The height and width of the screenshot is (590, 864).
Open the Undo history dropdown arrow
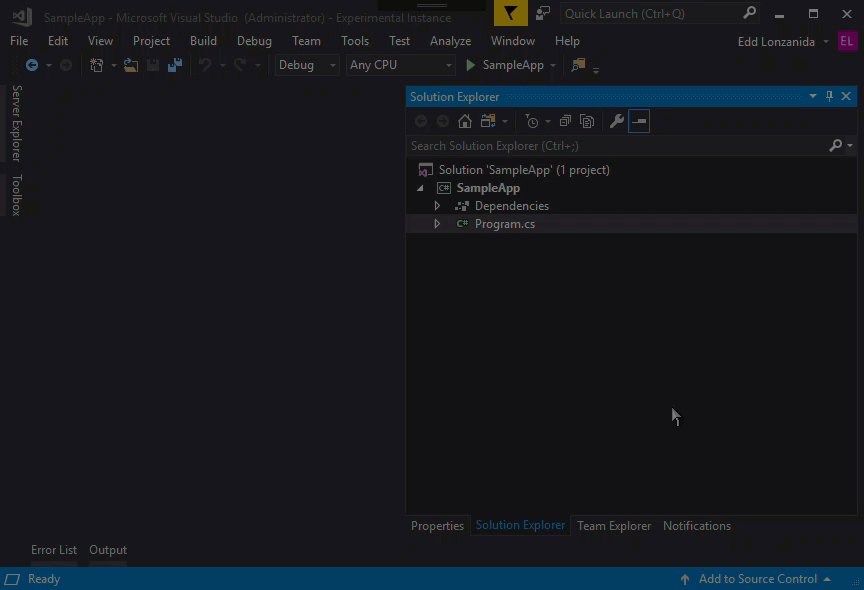click(x=223, y=66)
